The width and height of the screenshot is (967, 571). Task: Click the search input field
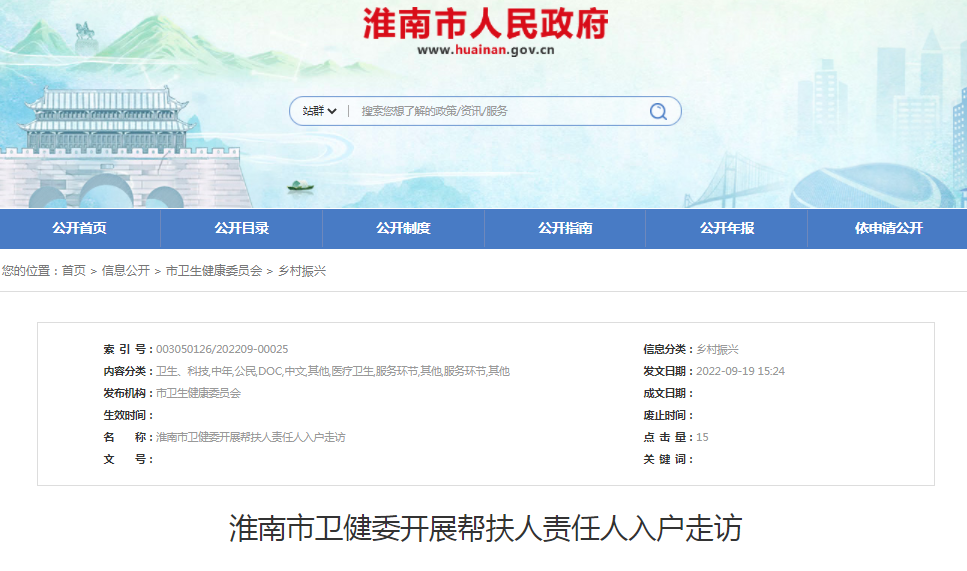[x=500, y=111]
